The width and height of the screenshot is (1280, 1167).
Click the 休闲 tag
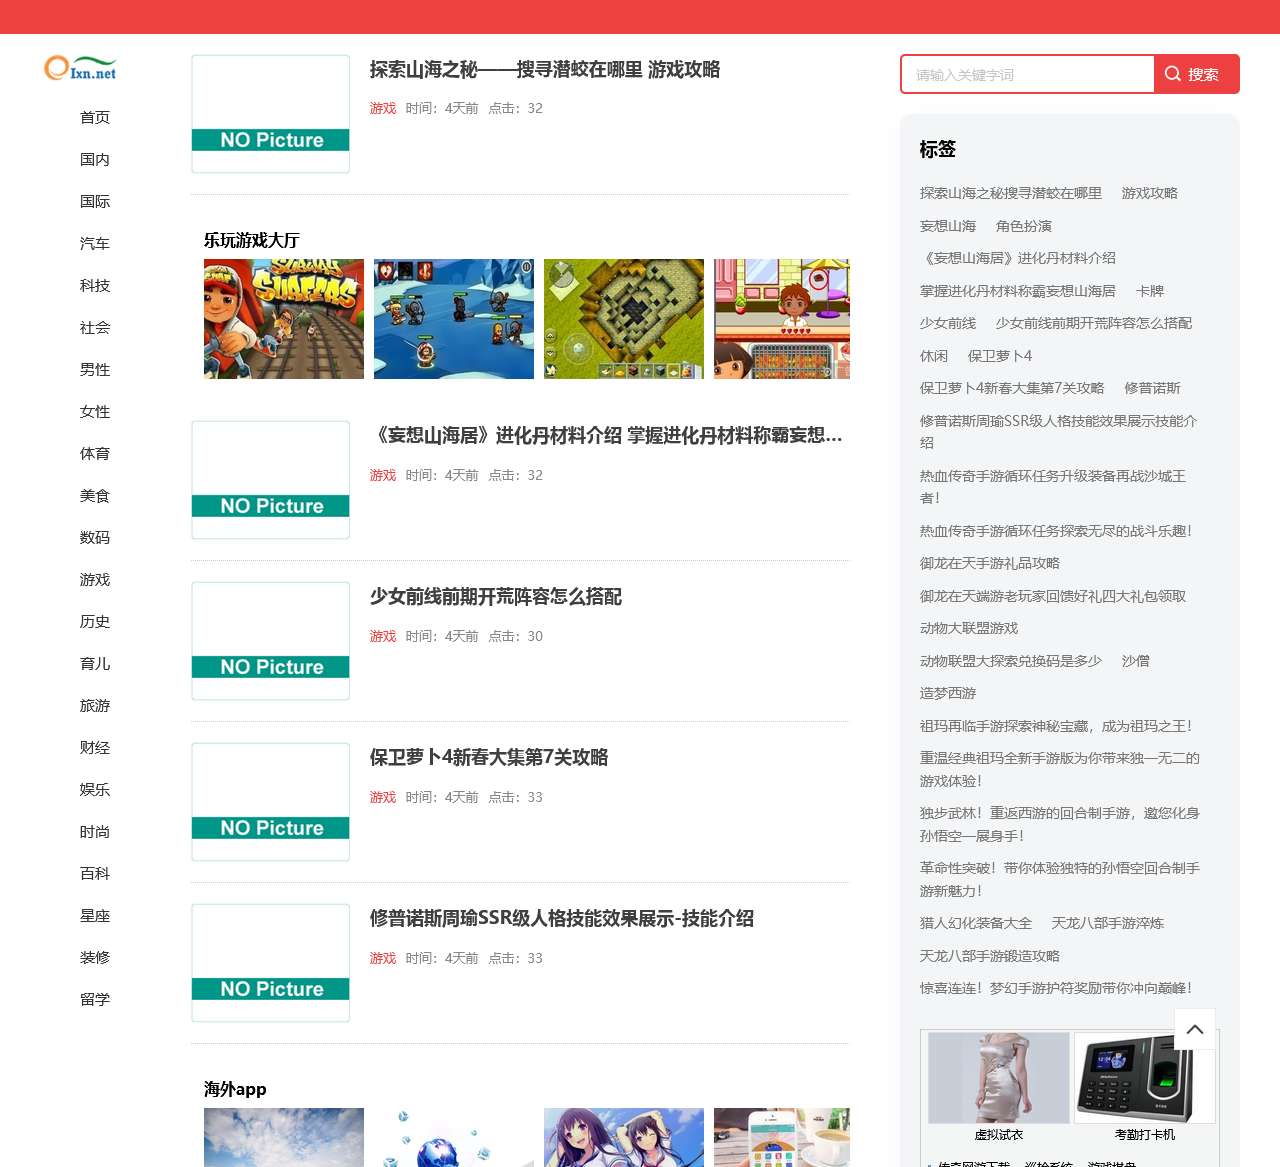934,356
